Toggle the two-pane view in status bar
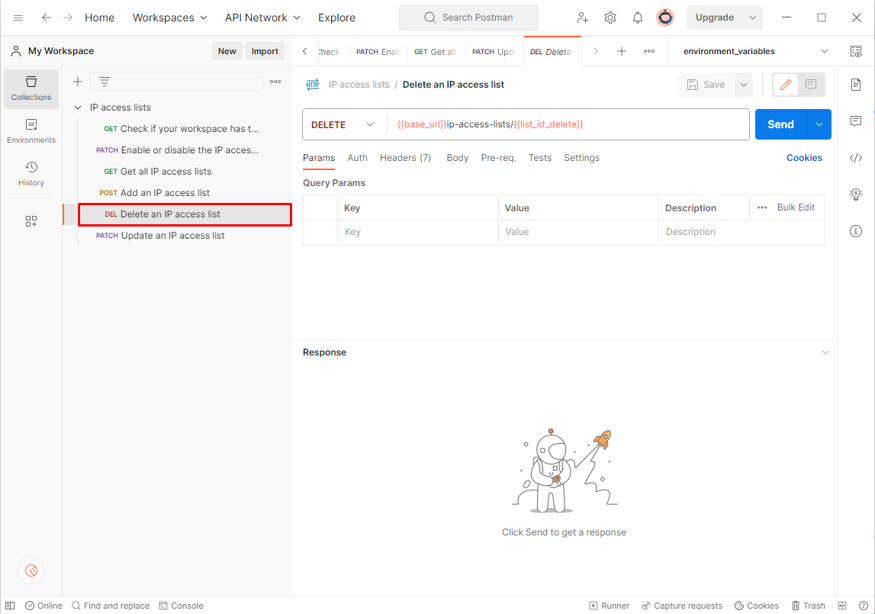Screen dimensions: 875x614 [842, 606]
